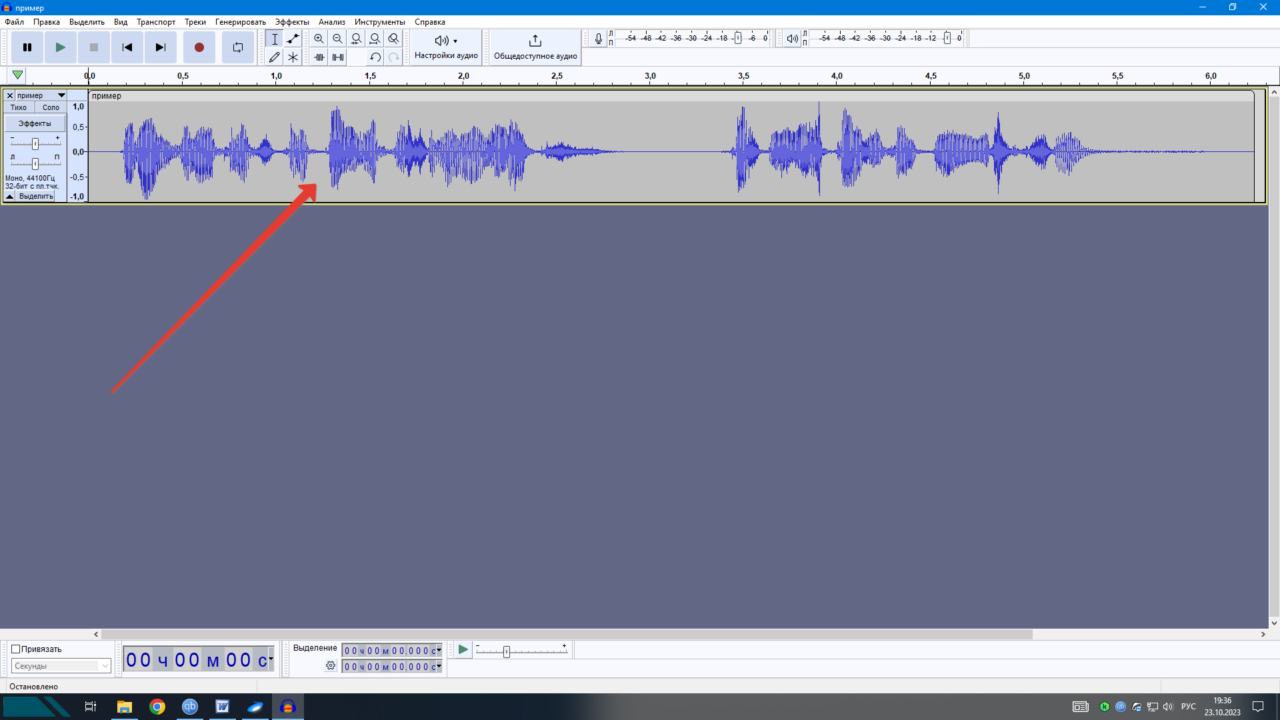Mute track with Тихо button
Image resolution: width=1280 pixels, height=720 pixels.
[x=19, y=107]
